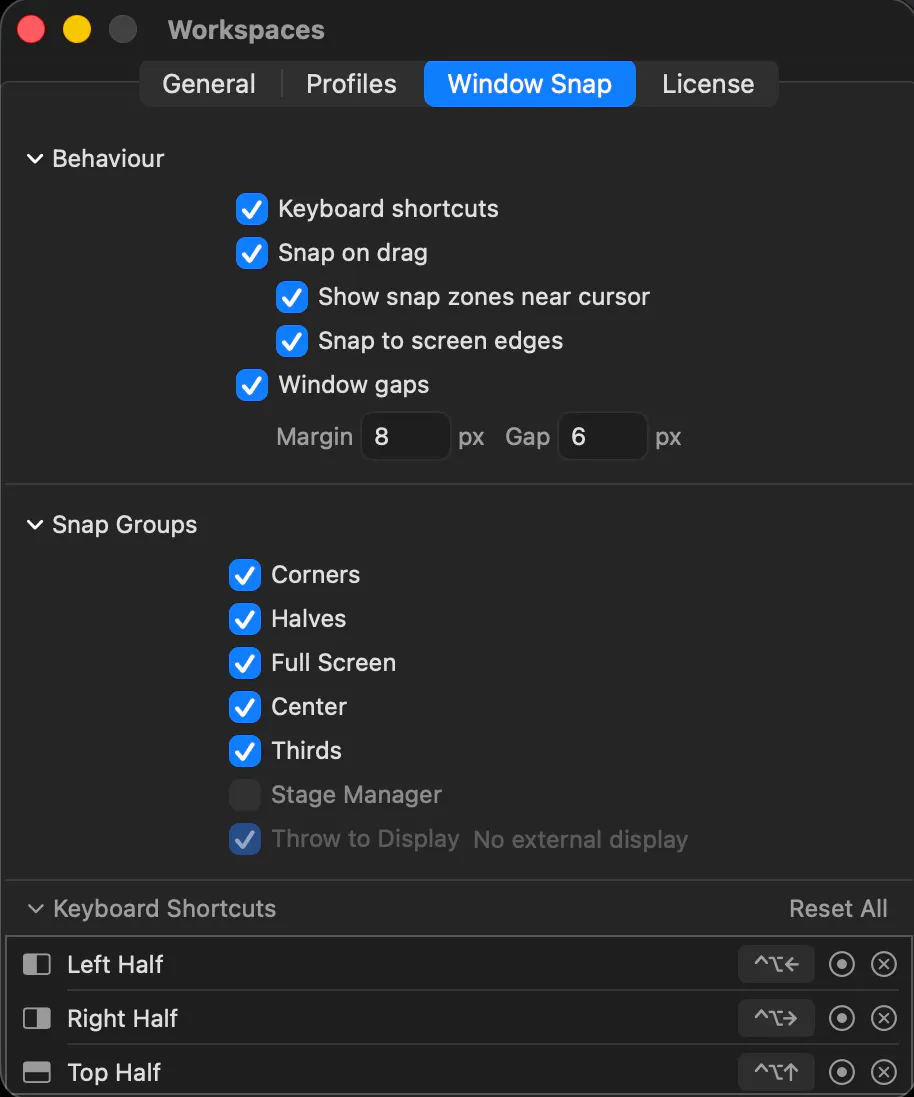914x1097 pixels.
Task: Minimize the Workspaces window
Action: 77,30
